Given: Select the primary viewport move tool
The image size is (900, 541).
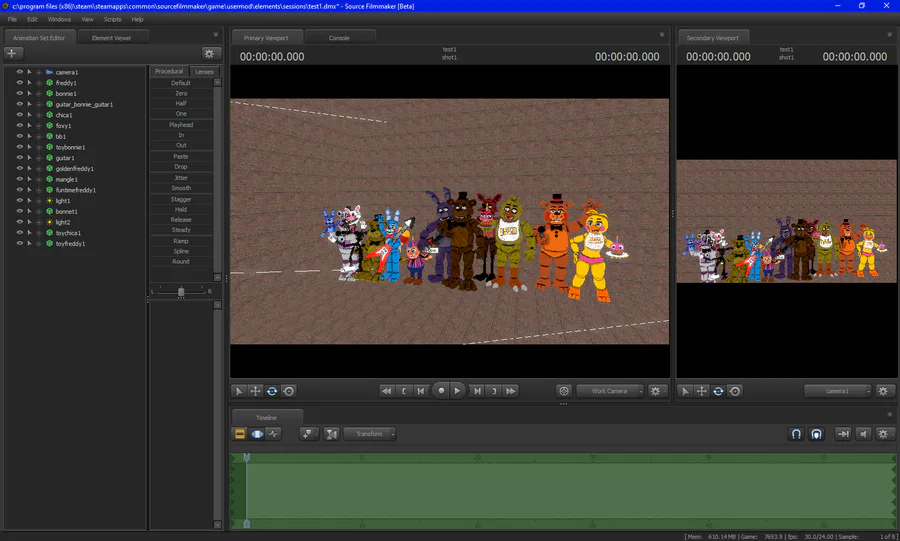Looking at the screenshot, I should point(255,391).
